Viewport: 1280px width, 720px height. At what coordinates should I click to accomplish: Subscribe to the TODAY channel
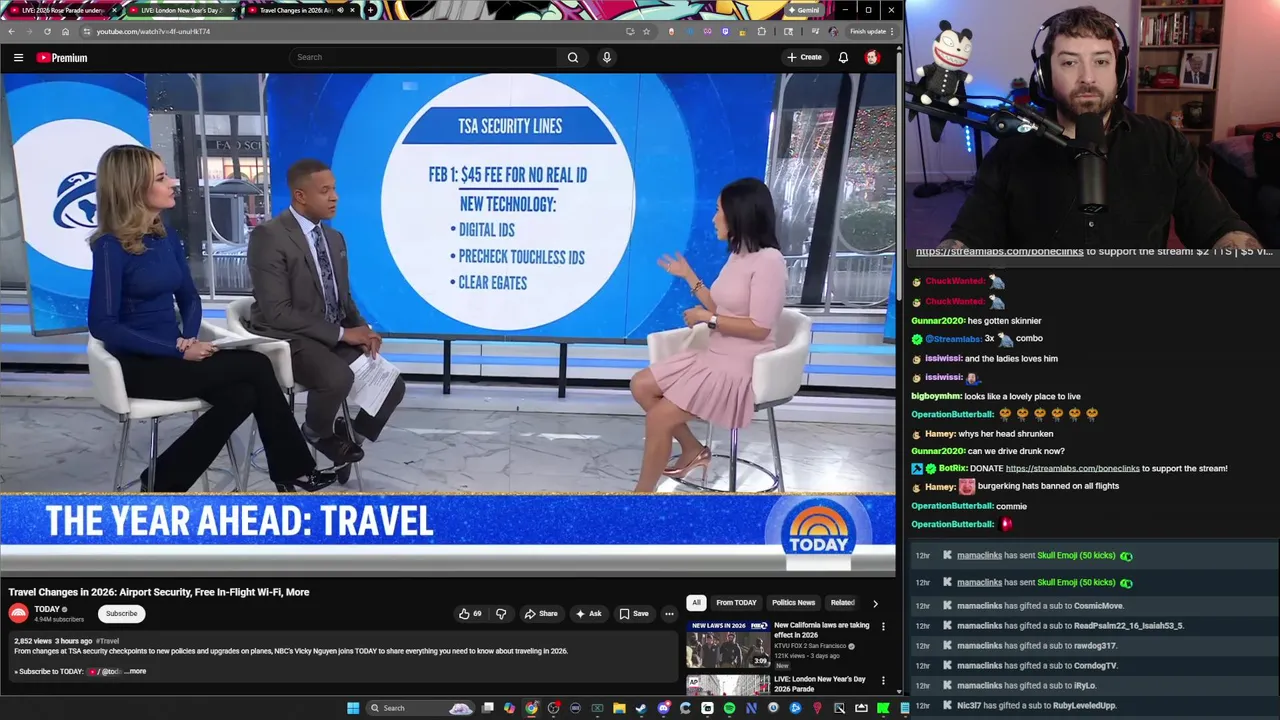(121, 613)
